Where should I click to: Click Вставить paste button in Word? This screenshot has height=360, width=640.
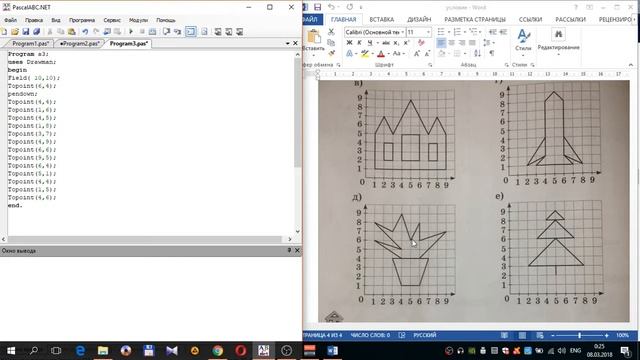click(313, 42)
